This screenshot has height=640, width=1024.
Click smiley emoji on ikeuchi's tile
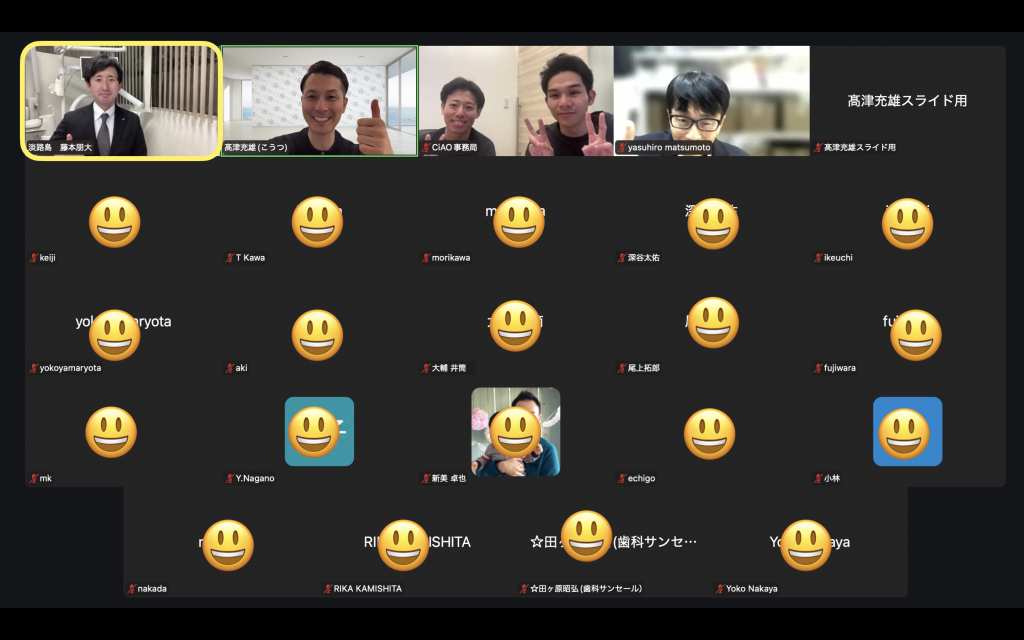tap(907, 223)
